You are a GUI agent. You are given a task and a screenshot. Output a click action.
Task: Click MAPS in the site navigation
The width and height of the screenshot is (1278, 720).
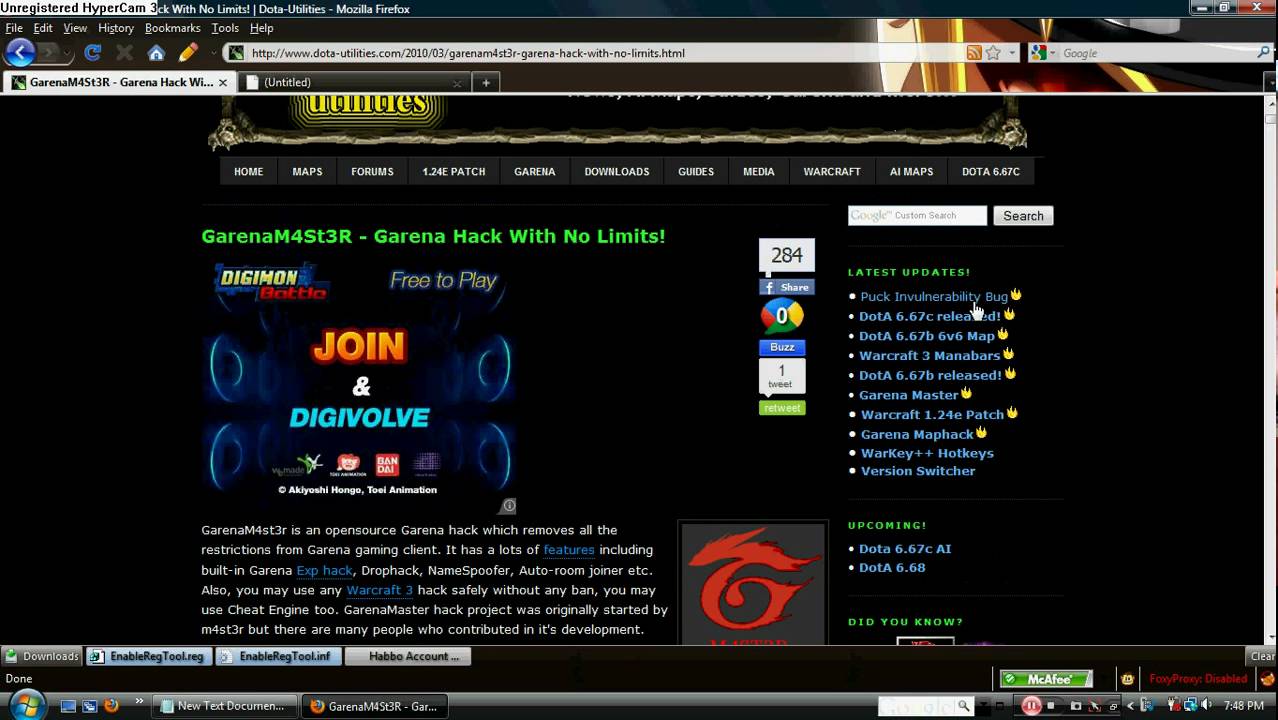click(307, 172)
